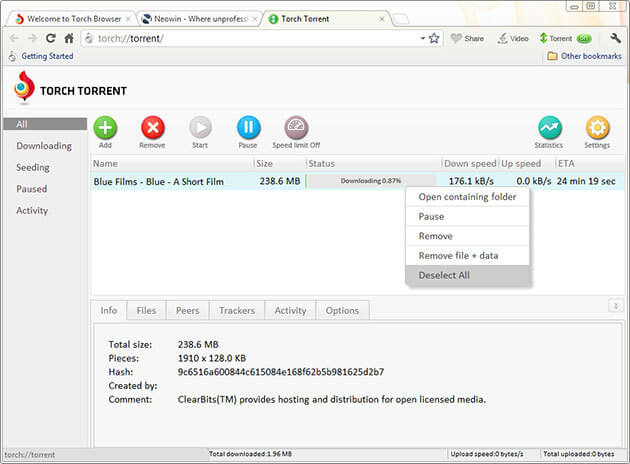The image size is (630, 464).
Task: Open the browser wrench menu icon
Action: point(615,38)
